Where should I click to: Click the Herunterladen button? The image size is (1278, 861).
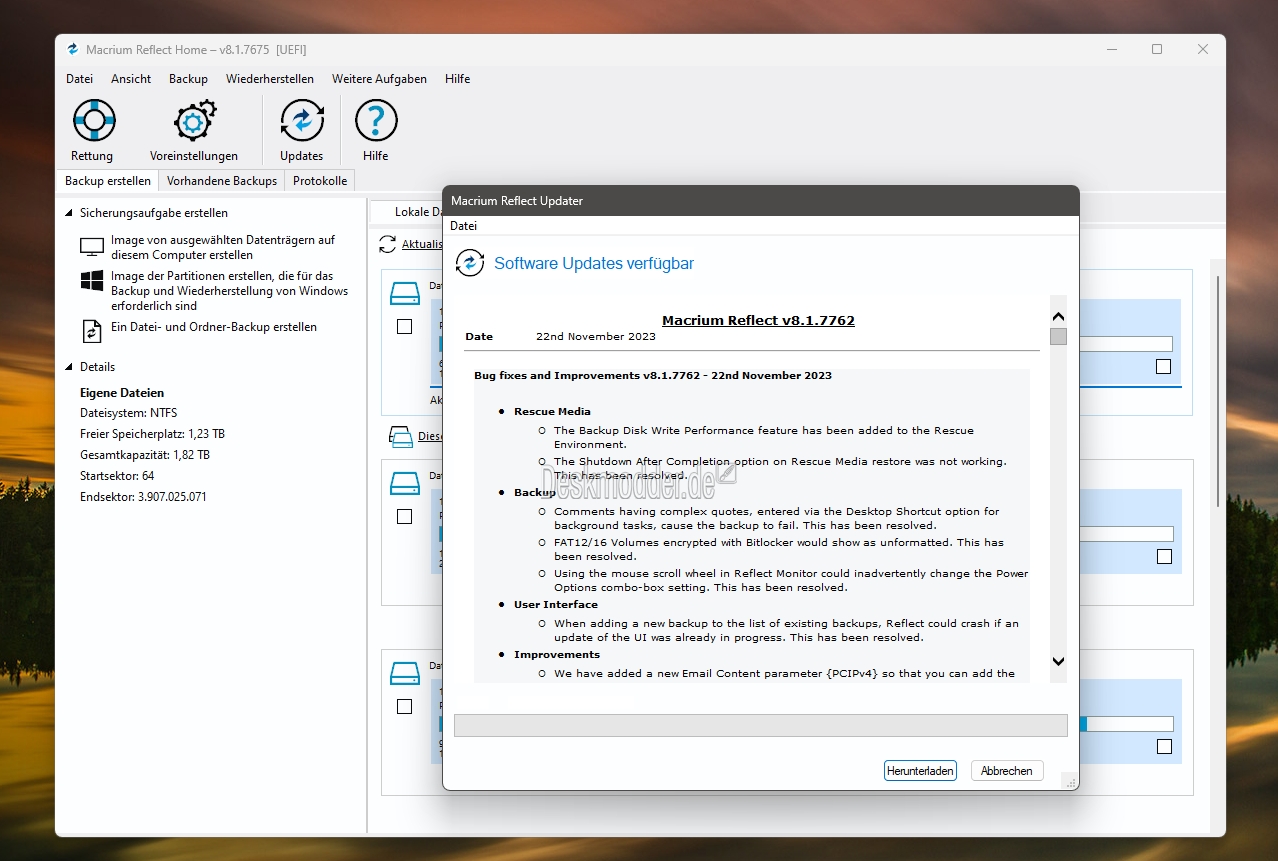(920, 771)
